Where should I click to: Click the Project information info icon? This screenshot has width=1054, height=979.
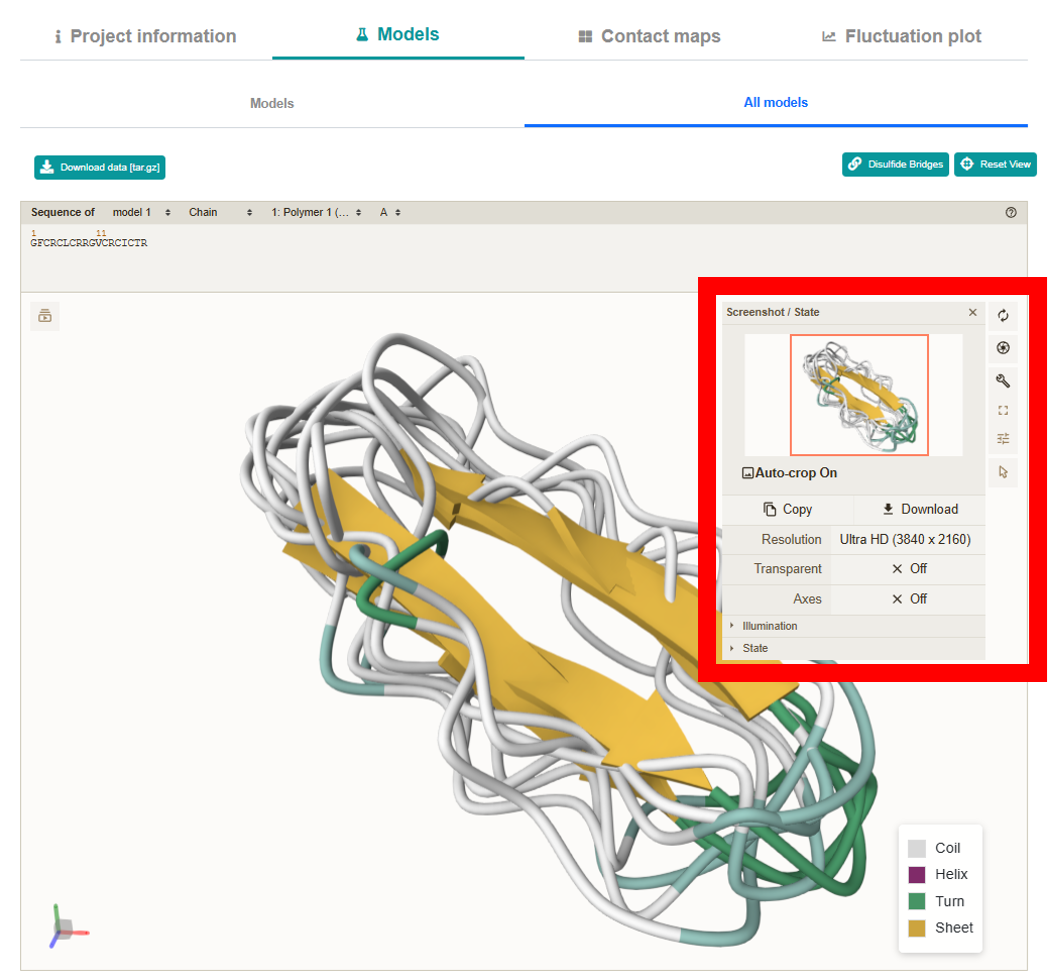pos(58,36)
